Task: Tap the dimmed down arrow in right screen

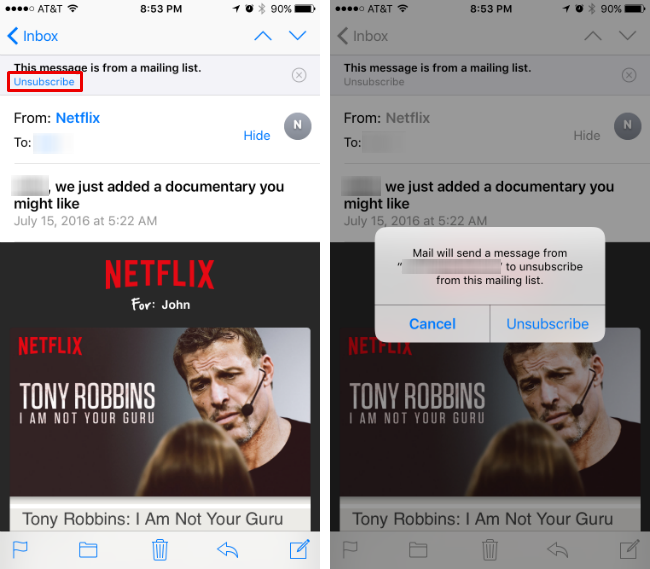Action: (628, 36)
